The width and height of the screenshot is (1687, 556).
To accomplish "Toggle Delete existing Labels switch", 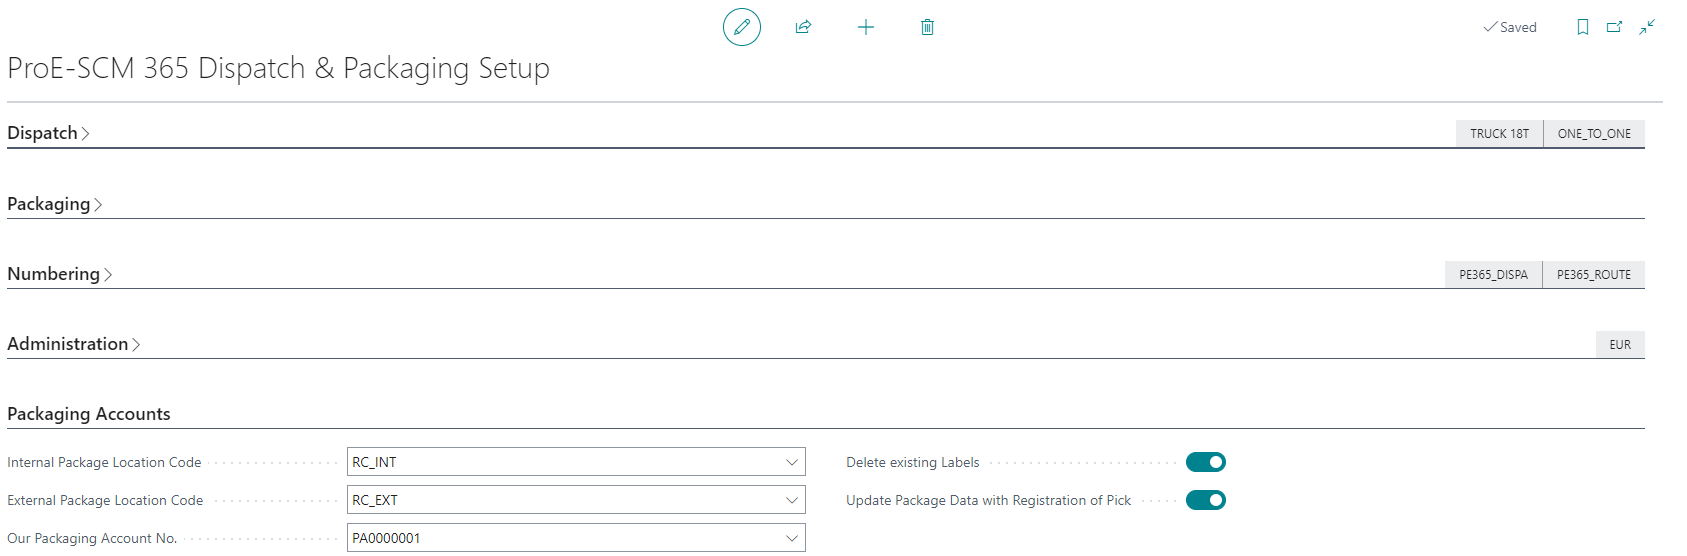I will point(1206,462).
